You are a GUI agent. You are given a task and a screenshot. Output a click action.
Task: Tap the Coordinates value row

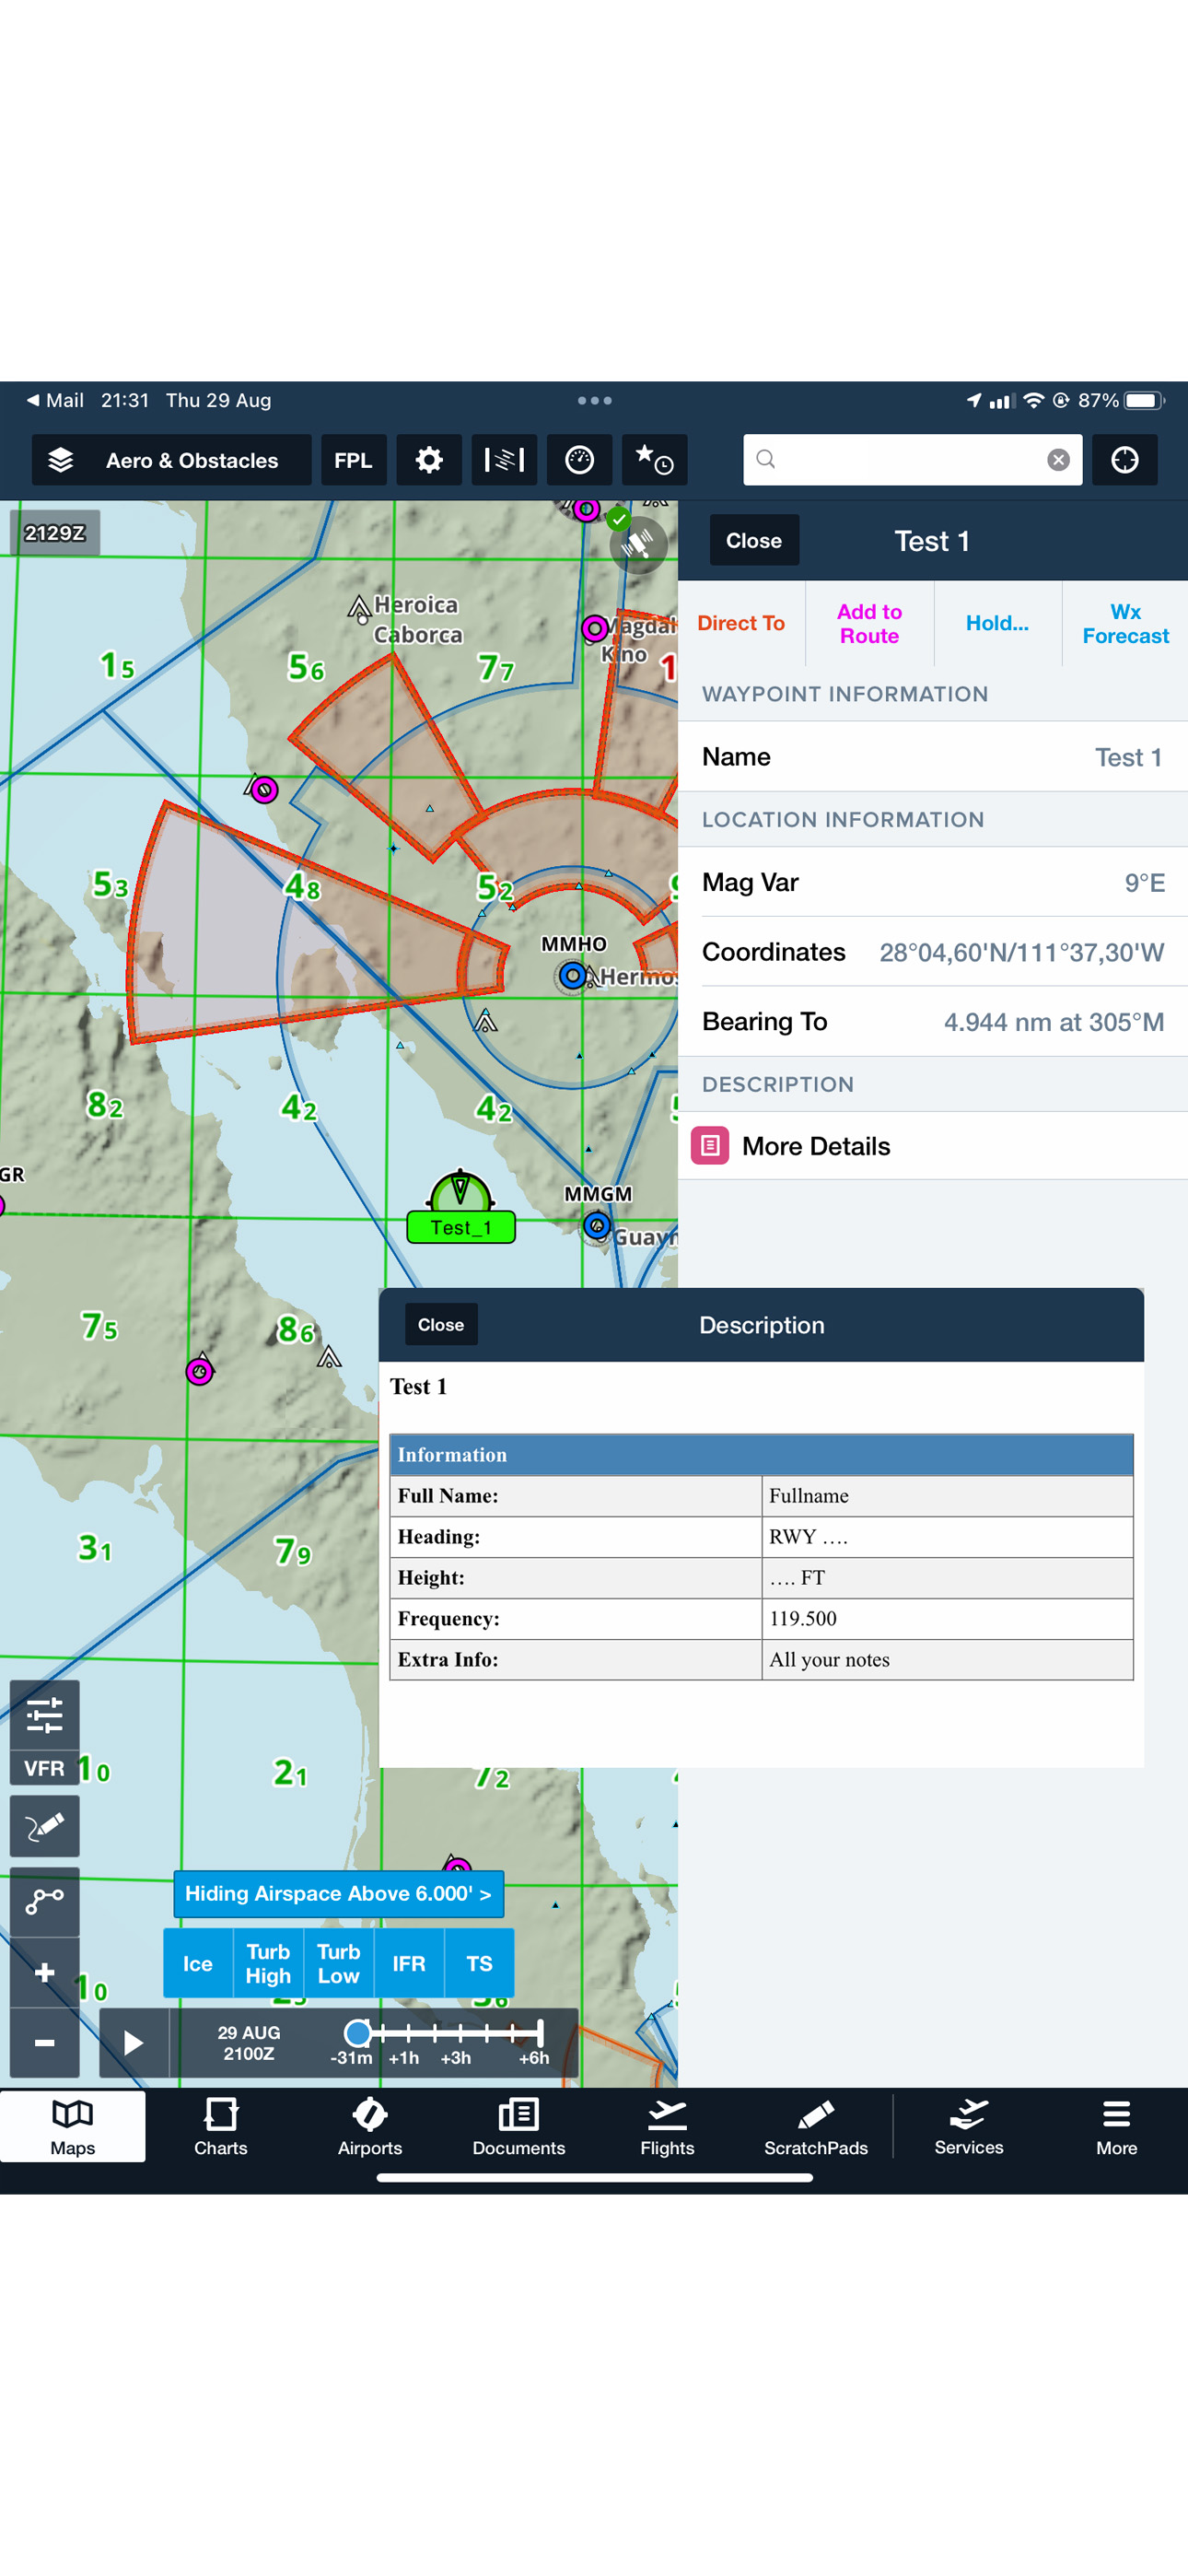pos(933,952)
